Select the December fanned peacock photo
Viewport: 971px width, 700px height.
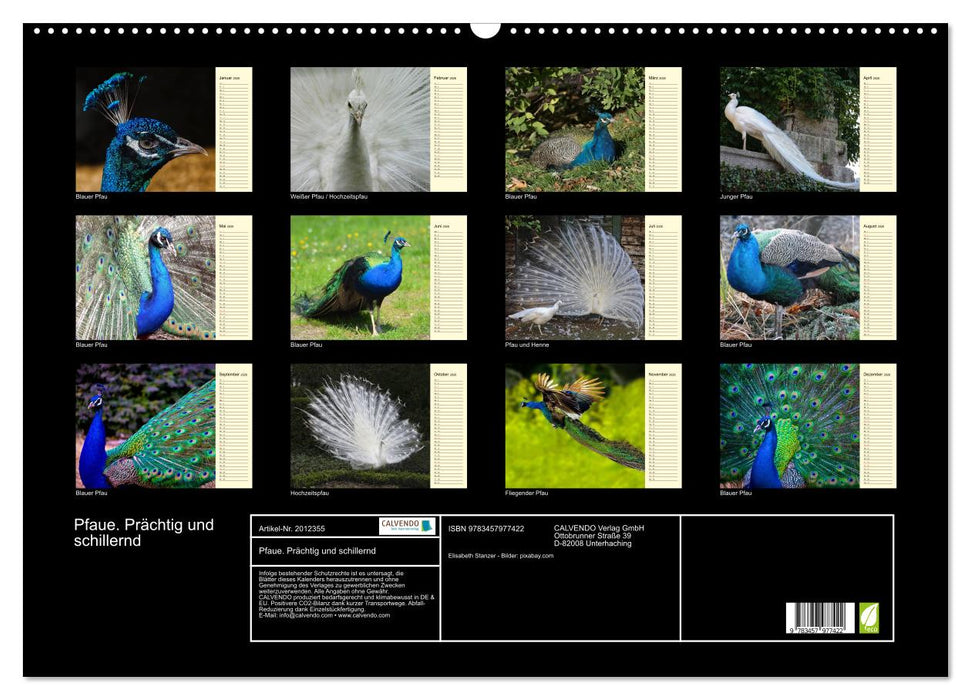pyautogui.click(x=790, y=426)
